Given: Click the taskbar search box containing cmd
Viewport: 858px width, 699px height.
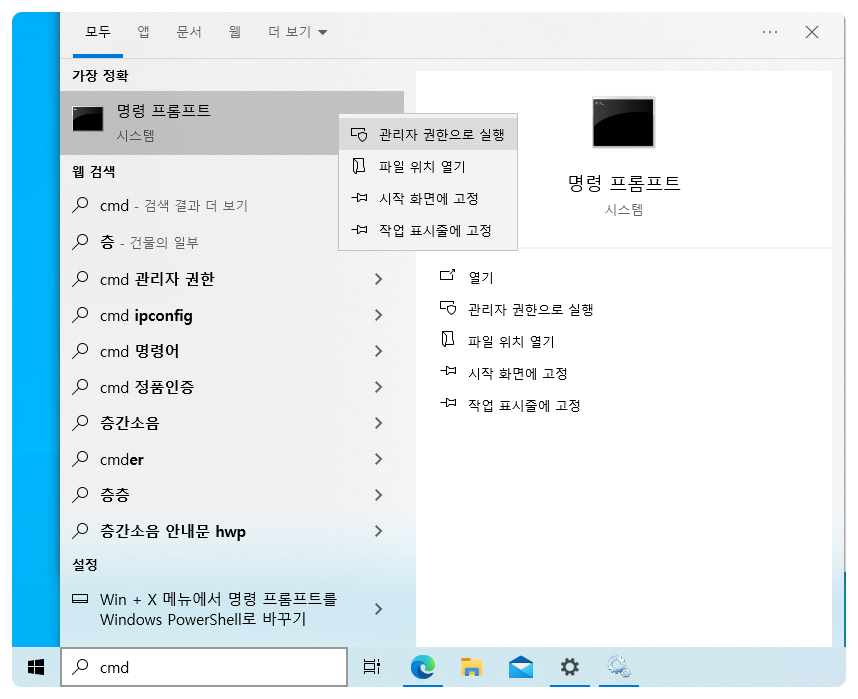Looking at the screenshot, I should pos(204,667).
